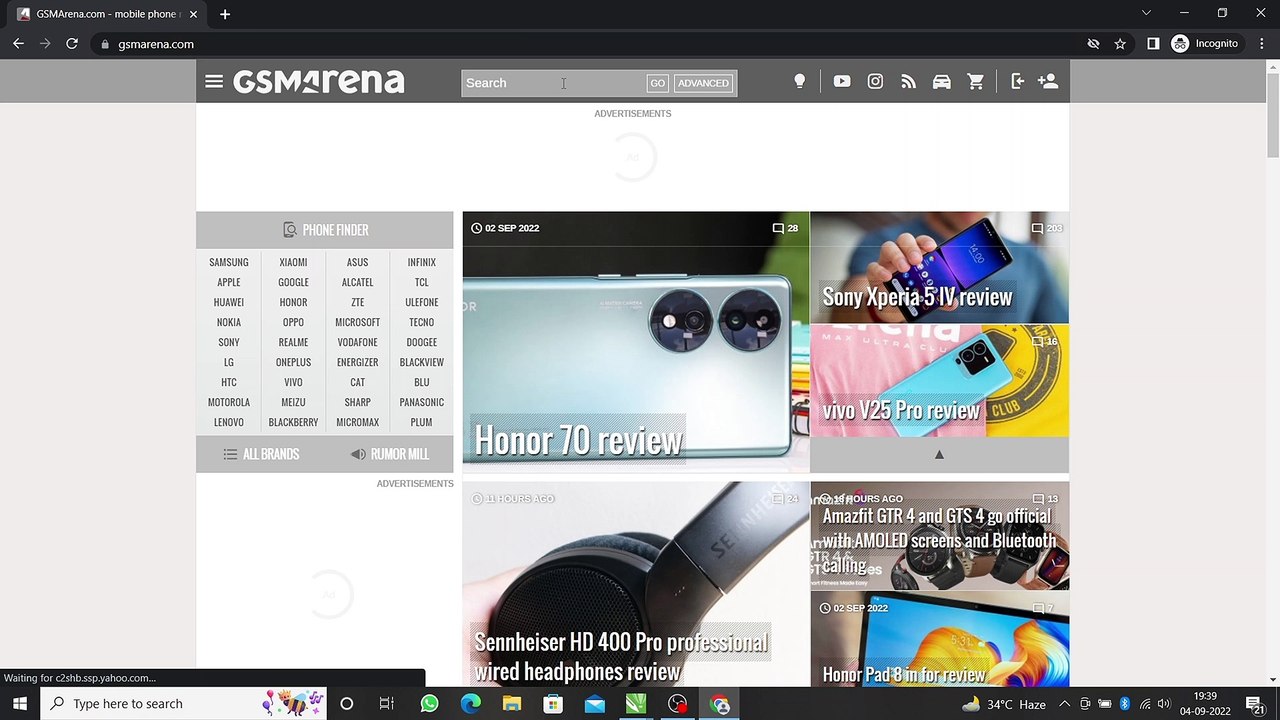1280x720 pixels.
Task: Open the Incognito profile indicator
Action: (1205, 44)
